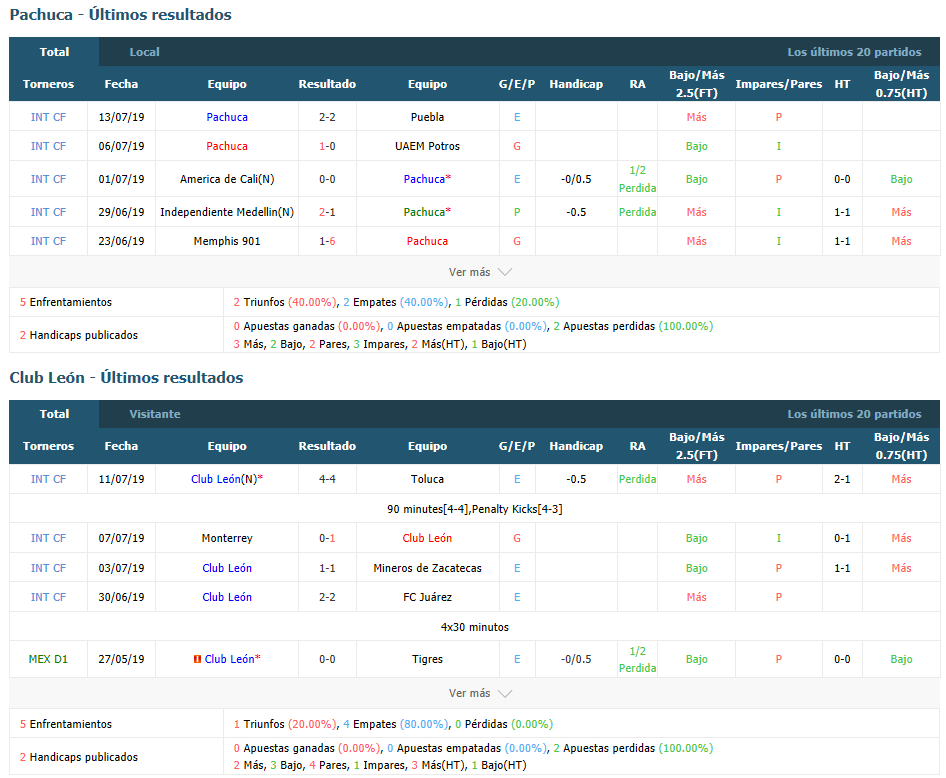This screenshot has width=946, height=778.
Task: Open 'Los últimos 20 partidos' in the Club León section
Action: pyautogui.click(x=854, y=414)
